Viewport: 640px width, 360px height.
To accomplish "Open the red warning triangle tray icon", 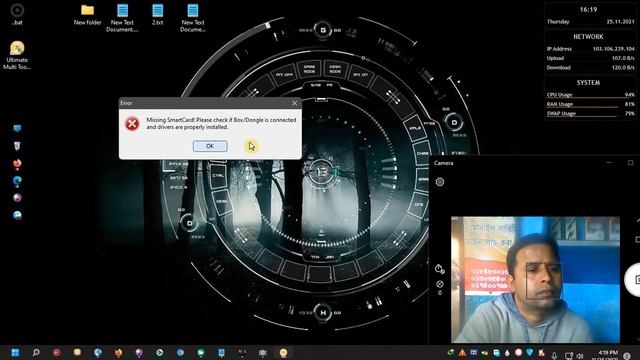I will click(x=462, y=352).
